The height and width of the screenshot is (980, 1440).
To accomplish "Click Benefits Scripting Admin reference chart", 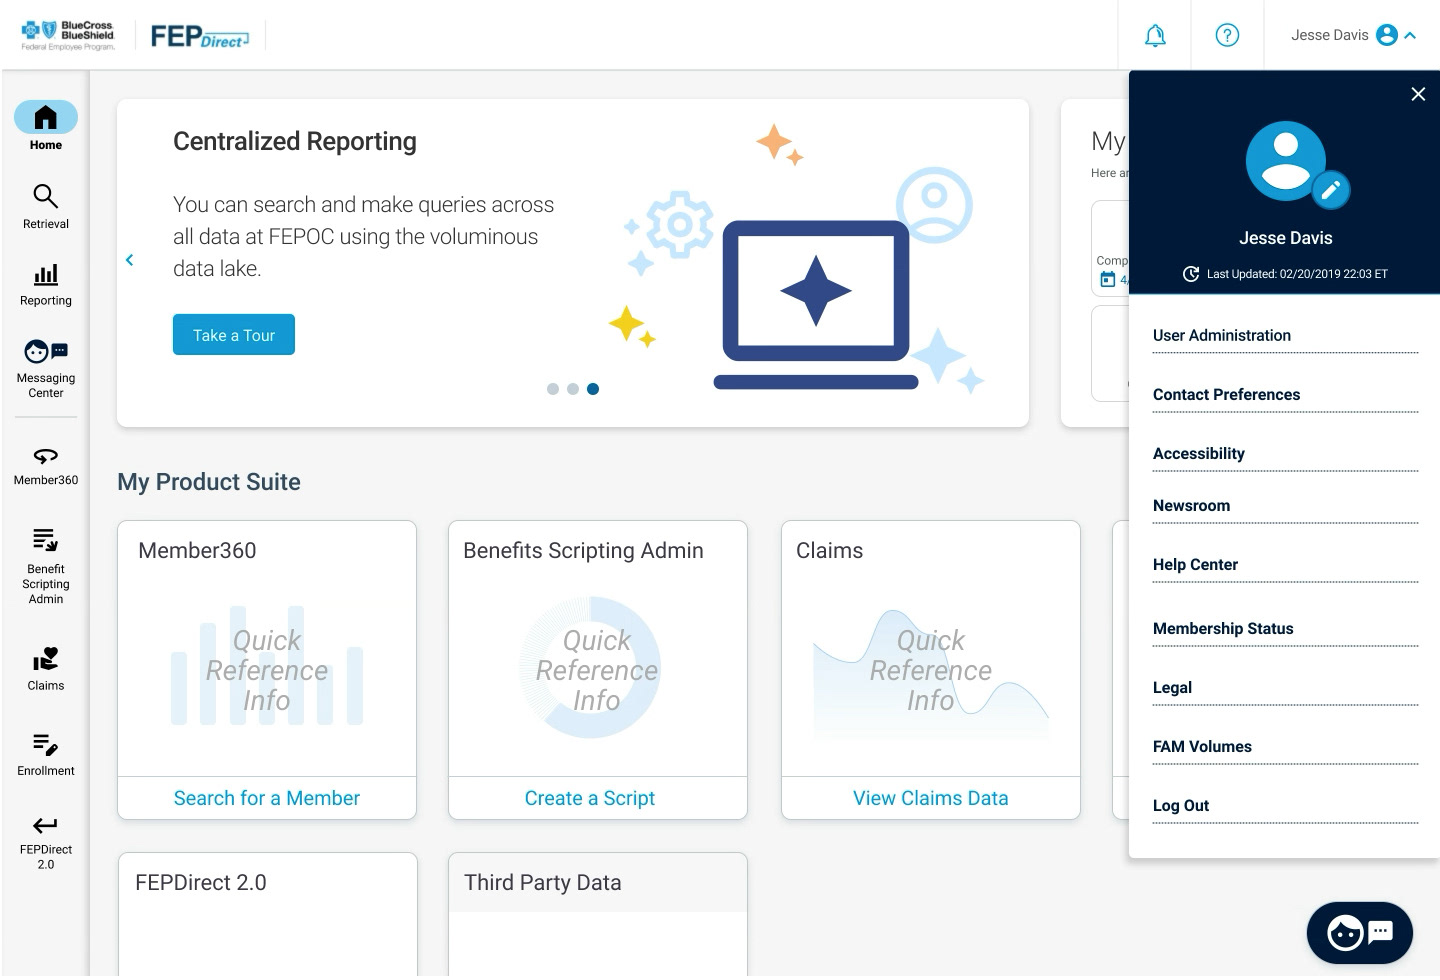I will coord(590,668).
